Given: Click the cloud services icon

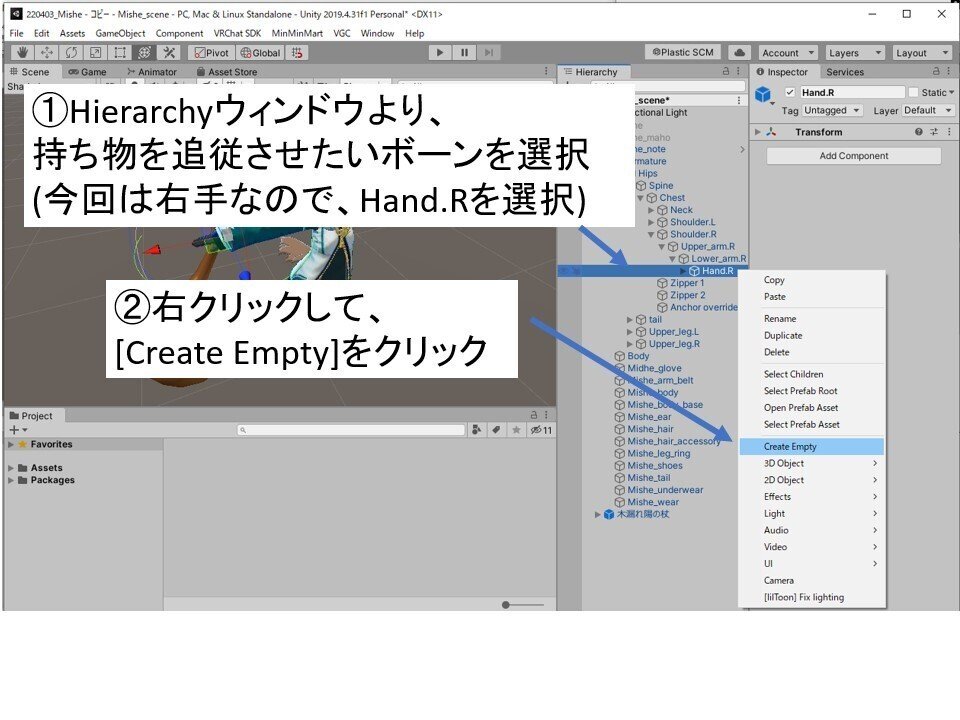Looking at the screenshot, I should tap(740, 53).
